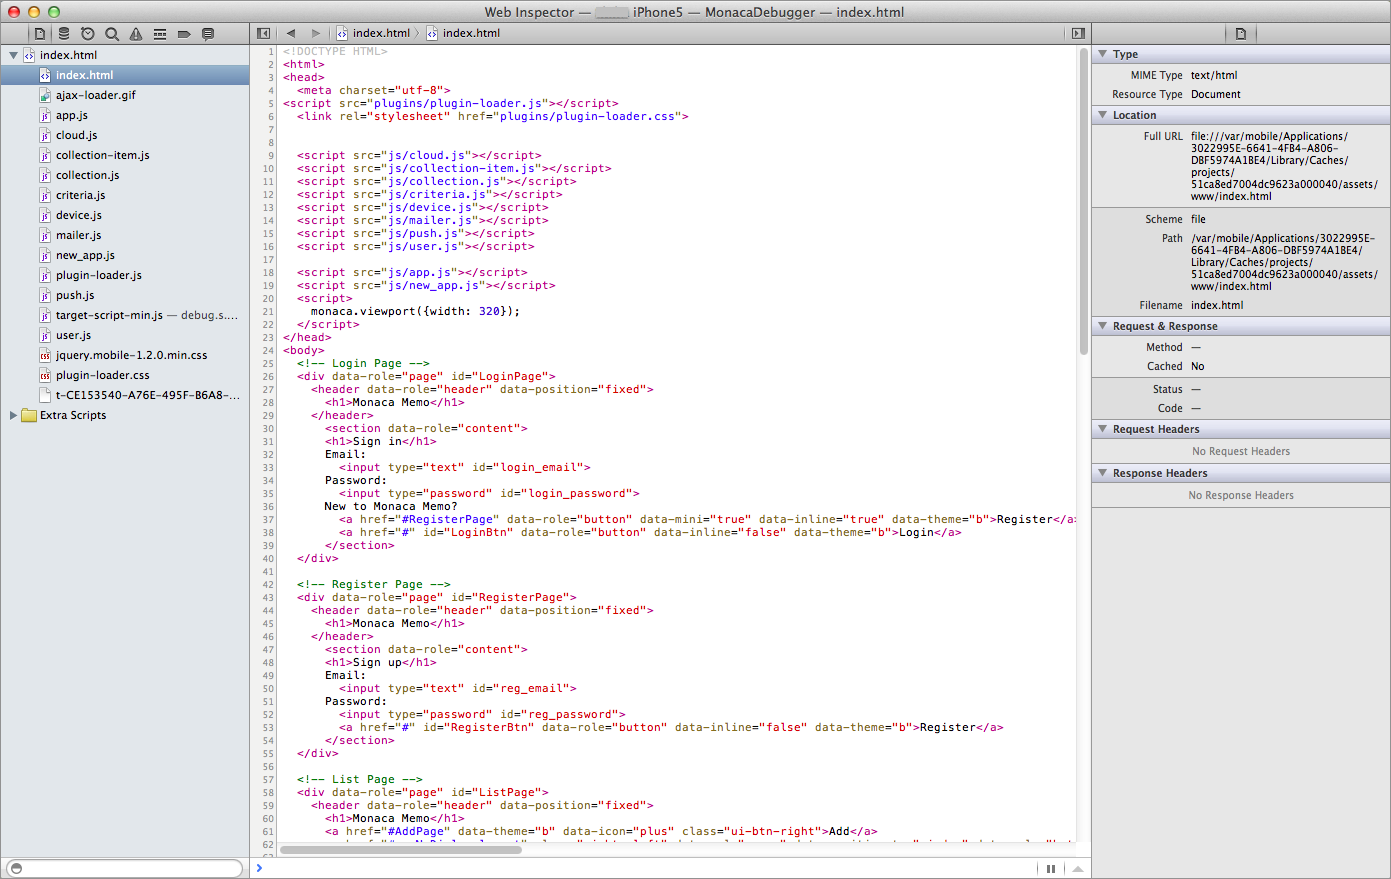Screen dimensions: 1391x879
Task: Toggle the right details sidebar
Action: [x=1078, y=33]
